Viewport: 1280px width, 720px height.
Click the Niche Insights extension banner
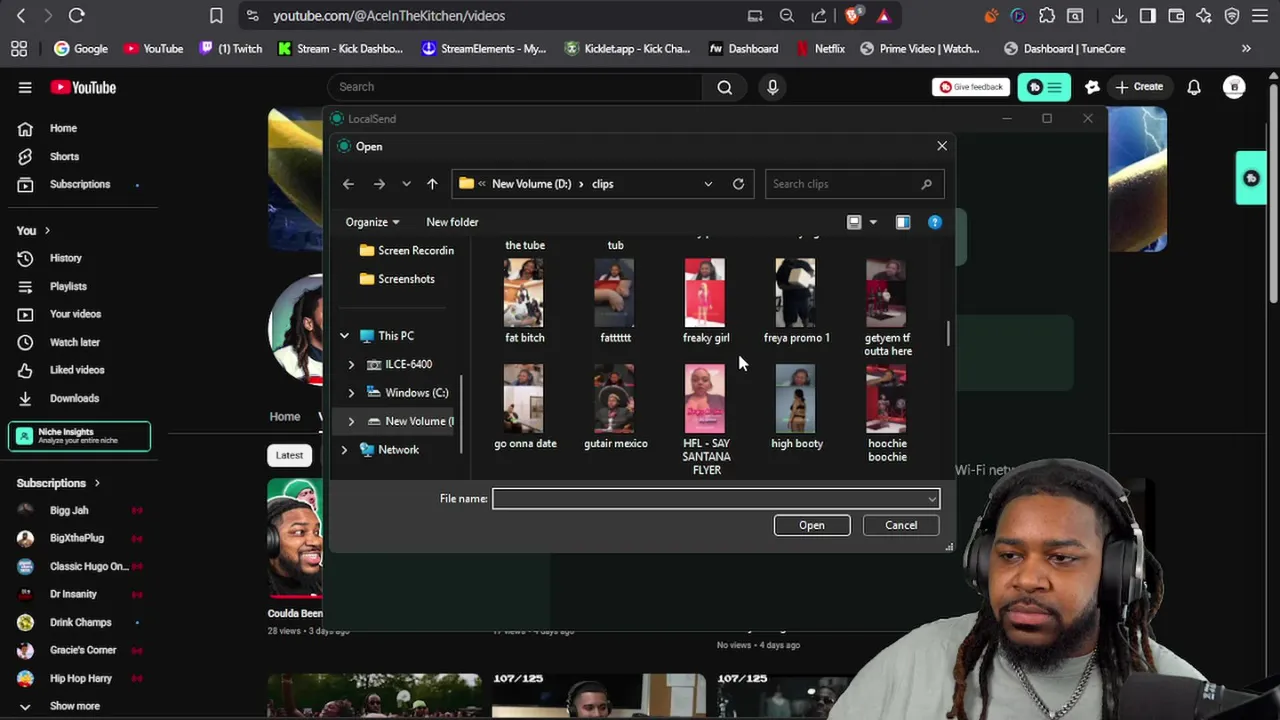coord(80,436)
